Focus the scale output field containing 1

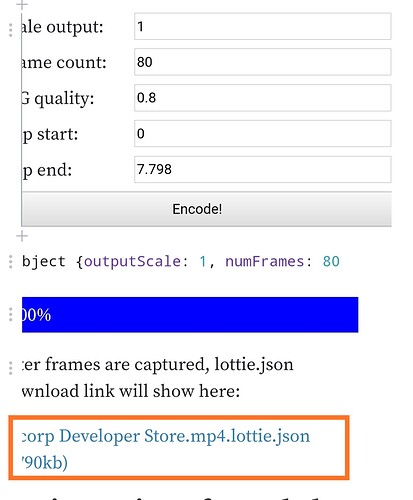pos(263,26)
